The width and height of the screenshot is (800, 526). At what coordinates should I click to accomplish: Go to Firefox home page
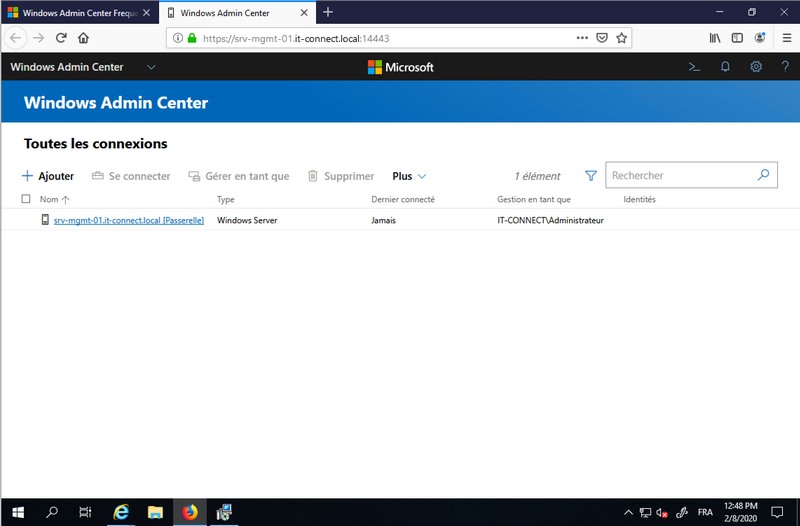coord(84,38)
